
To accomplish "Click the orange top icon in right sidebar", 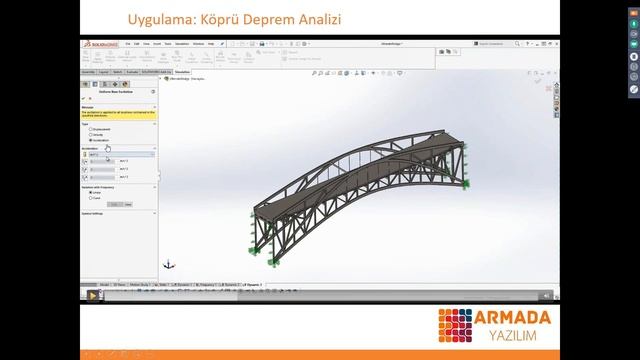I will pos(633,13).
